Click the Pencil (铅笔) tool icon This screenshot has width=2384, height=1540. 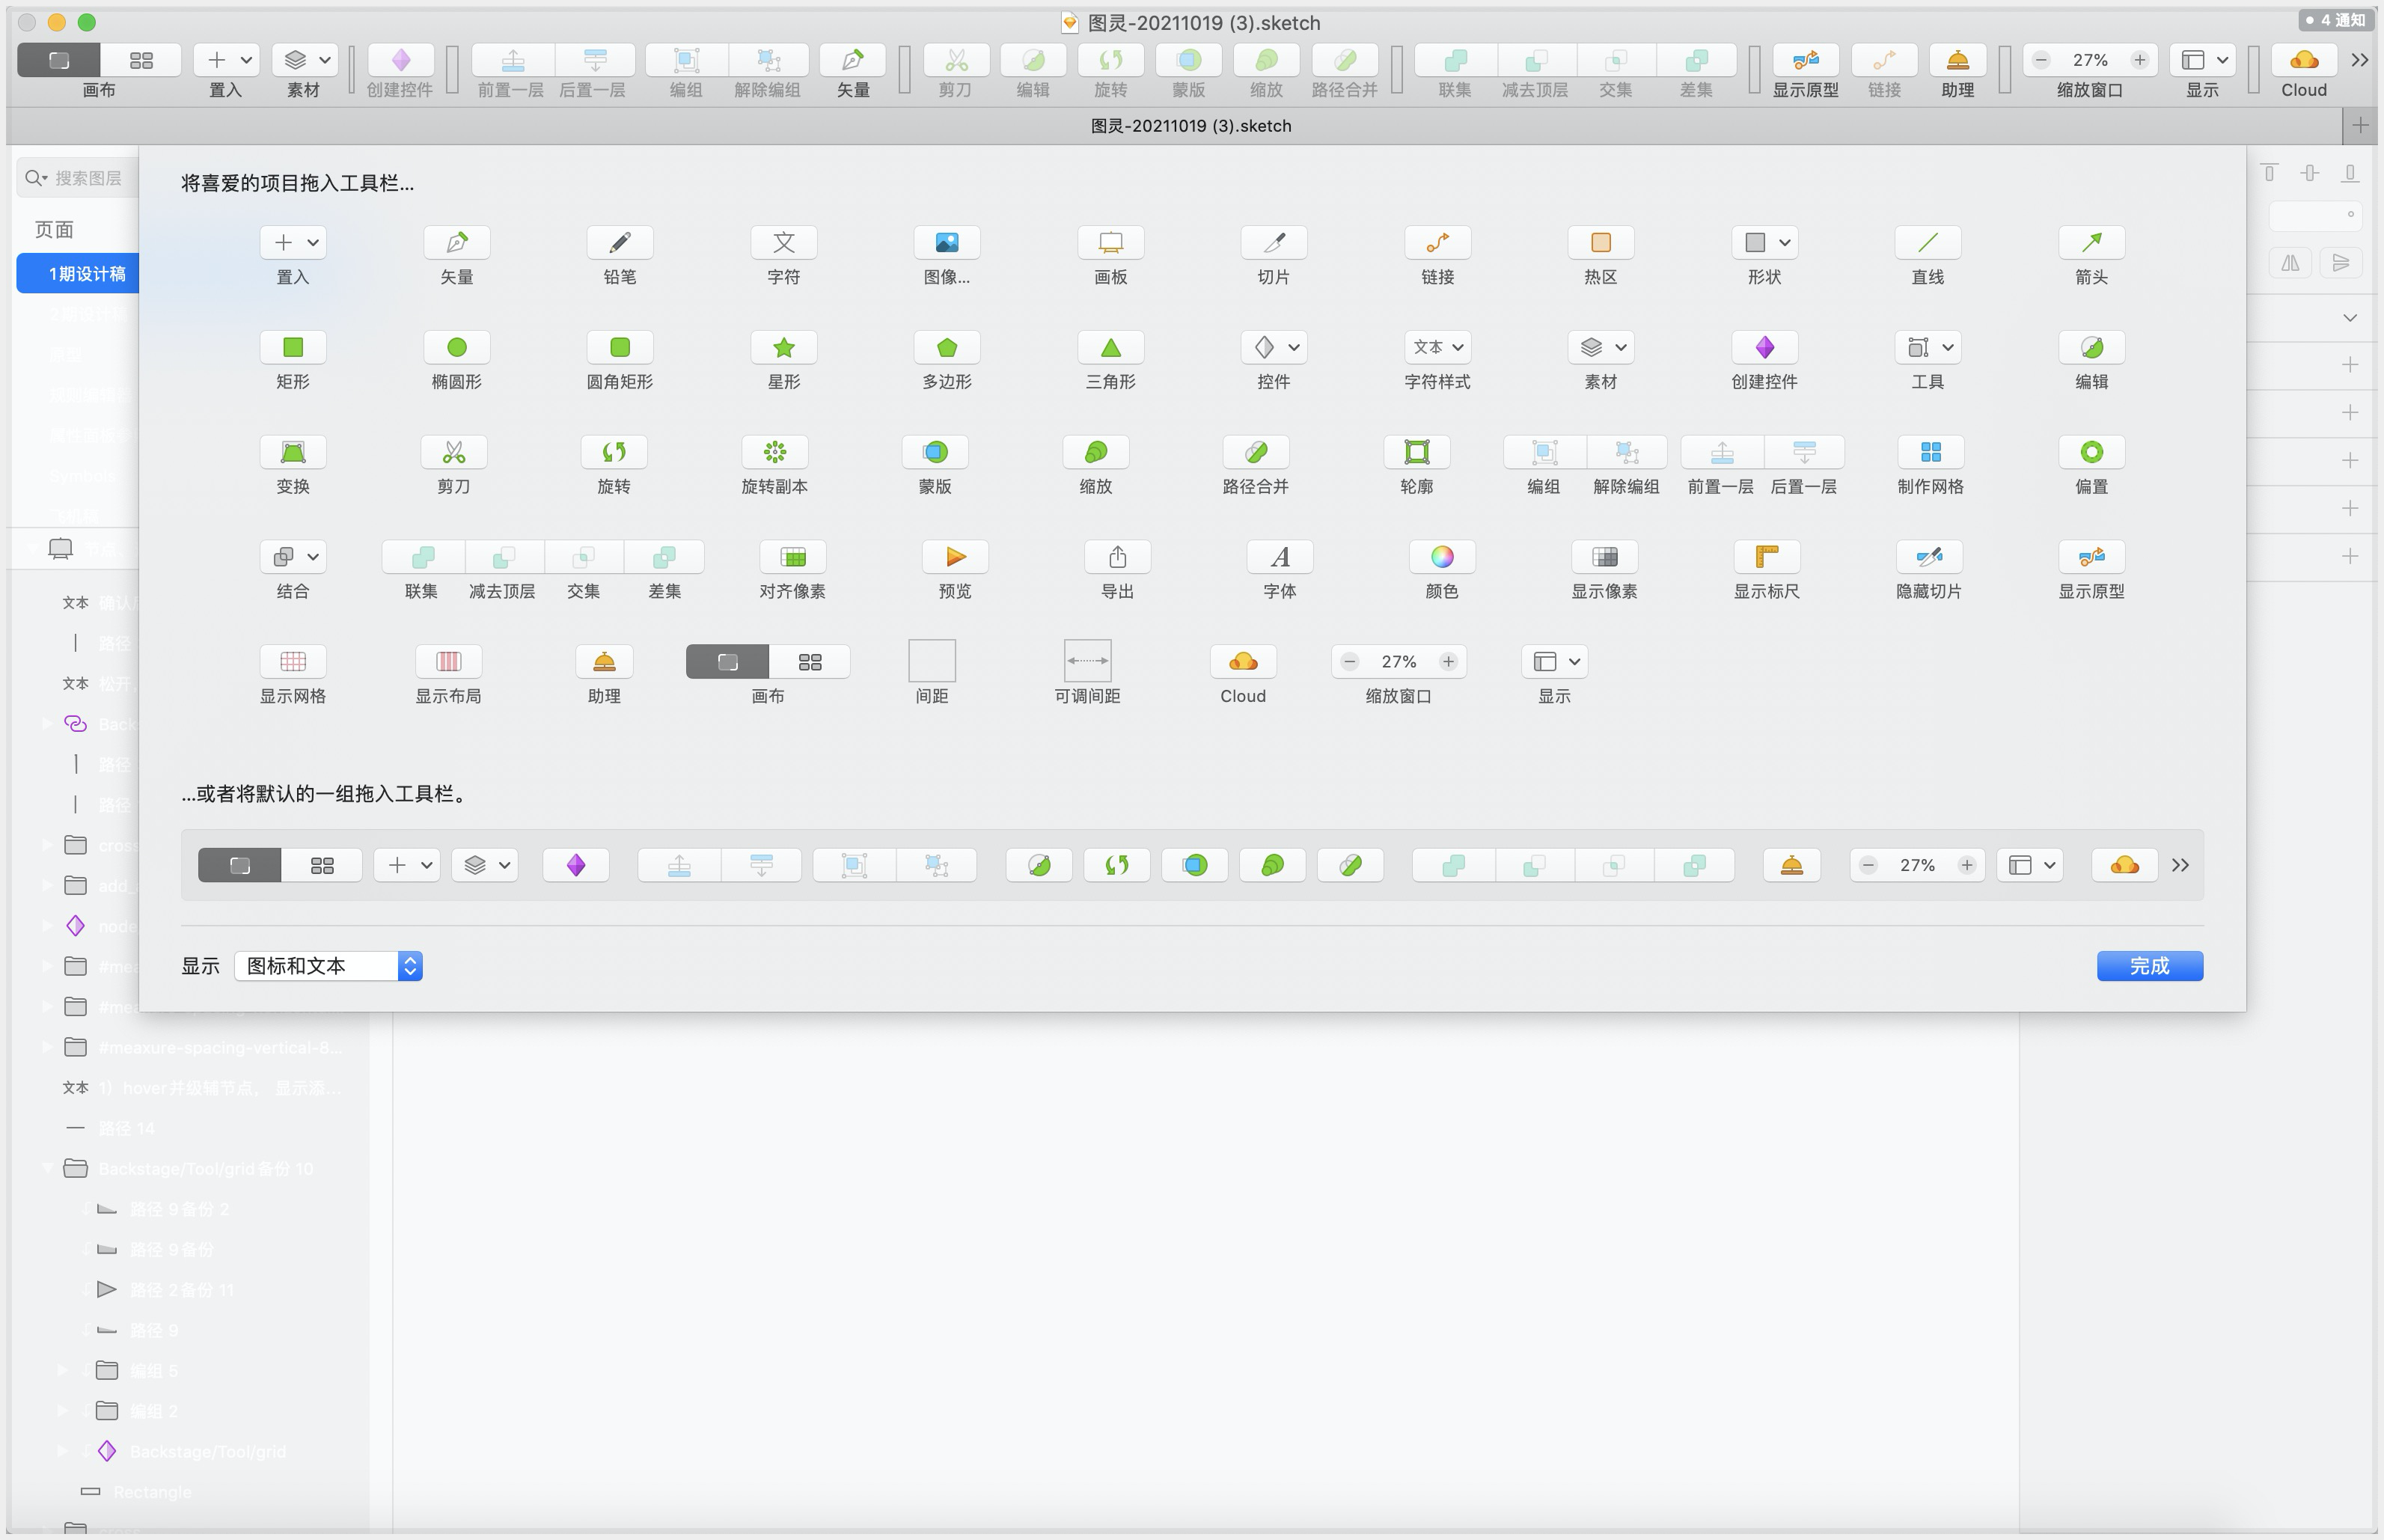point(619,243)
